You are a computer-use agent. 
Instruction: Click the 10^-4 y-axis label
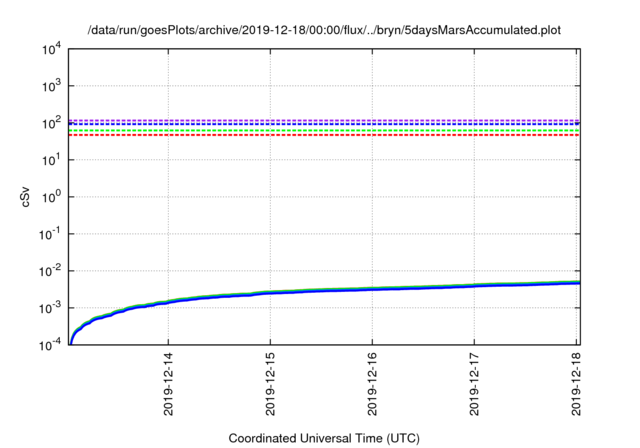coord(50,345)
